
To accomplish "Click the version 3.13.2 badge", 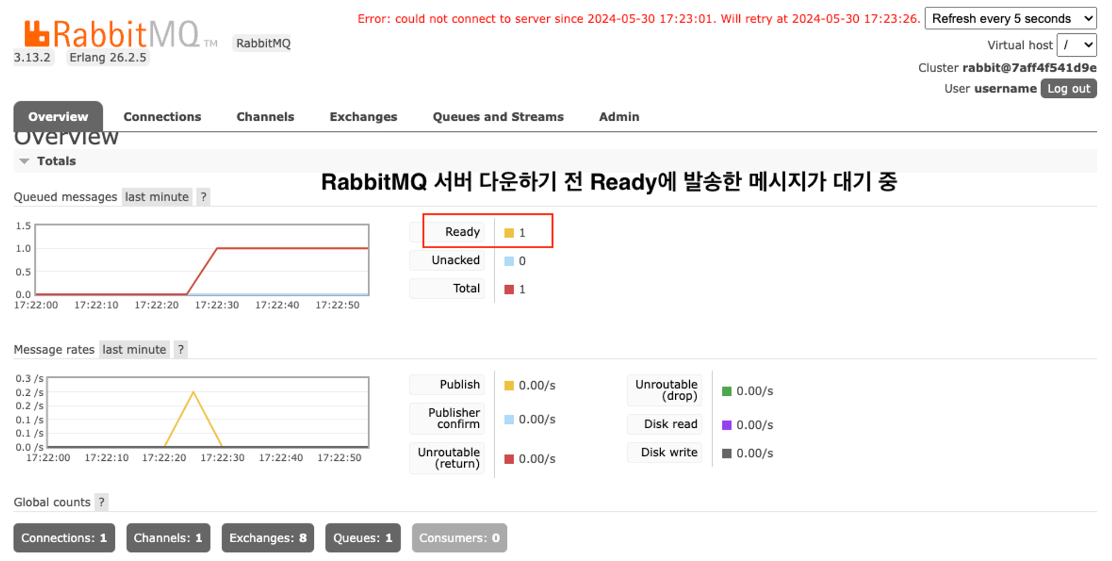I will click(33, 57).
